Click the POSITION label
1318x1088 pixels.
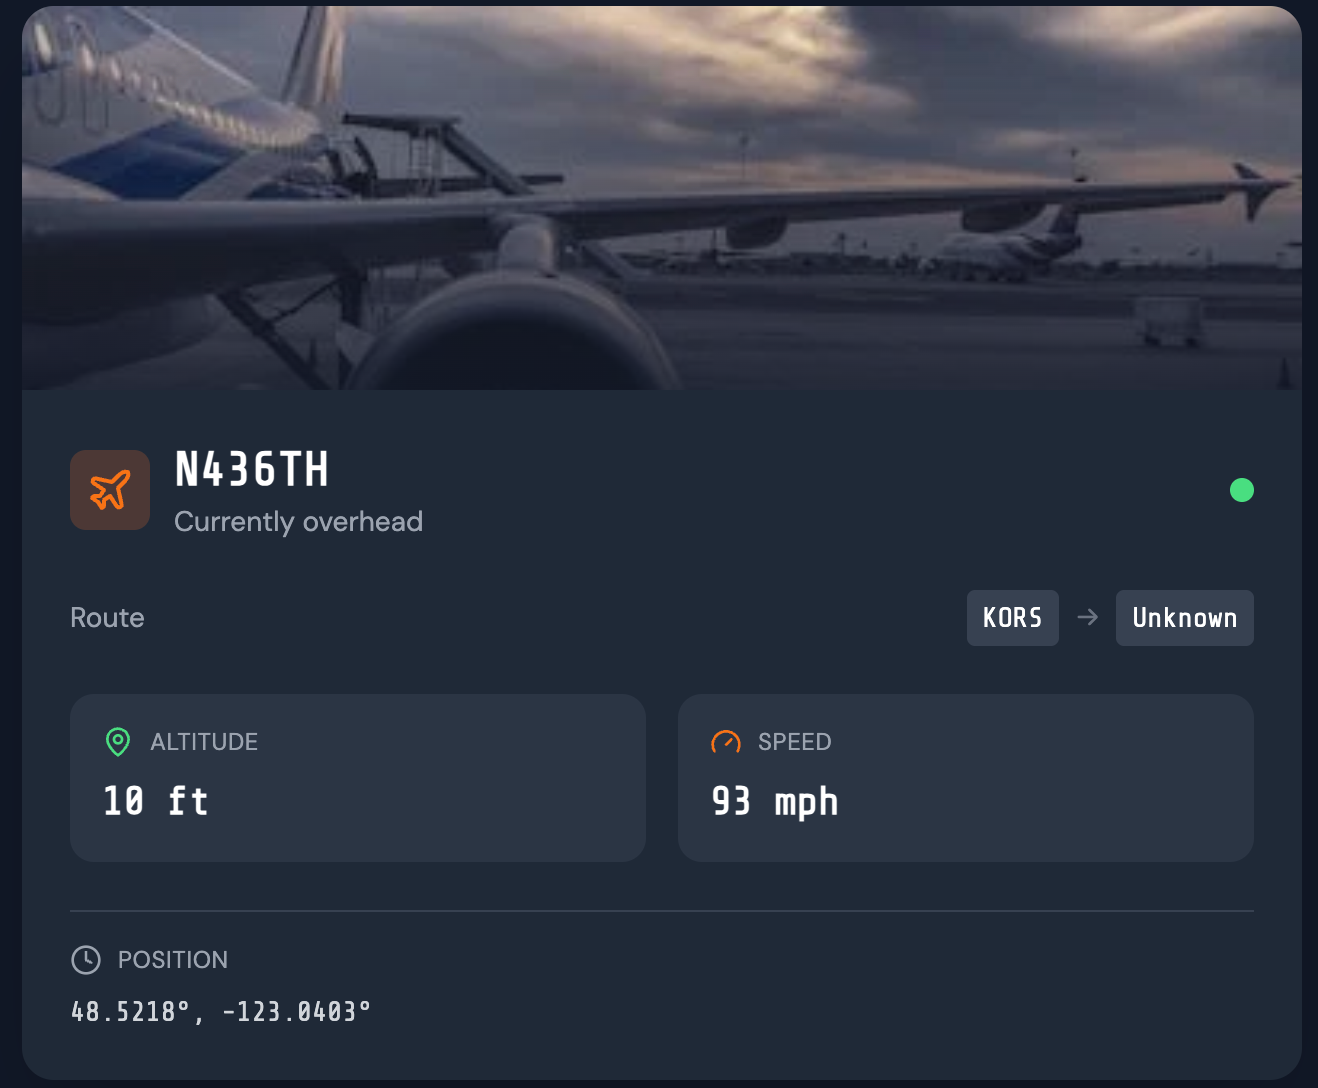[173, 960]
